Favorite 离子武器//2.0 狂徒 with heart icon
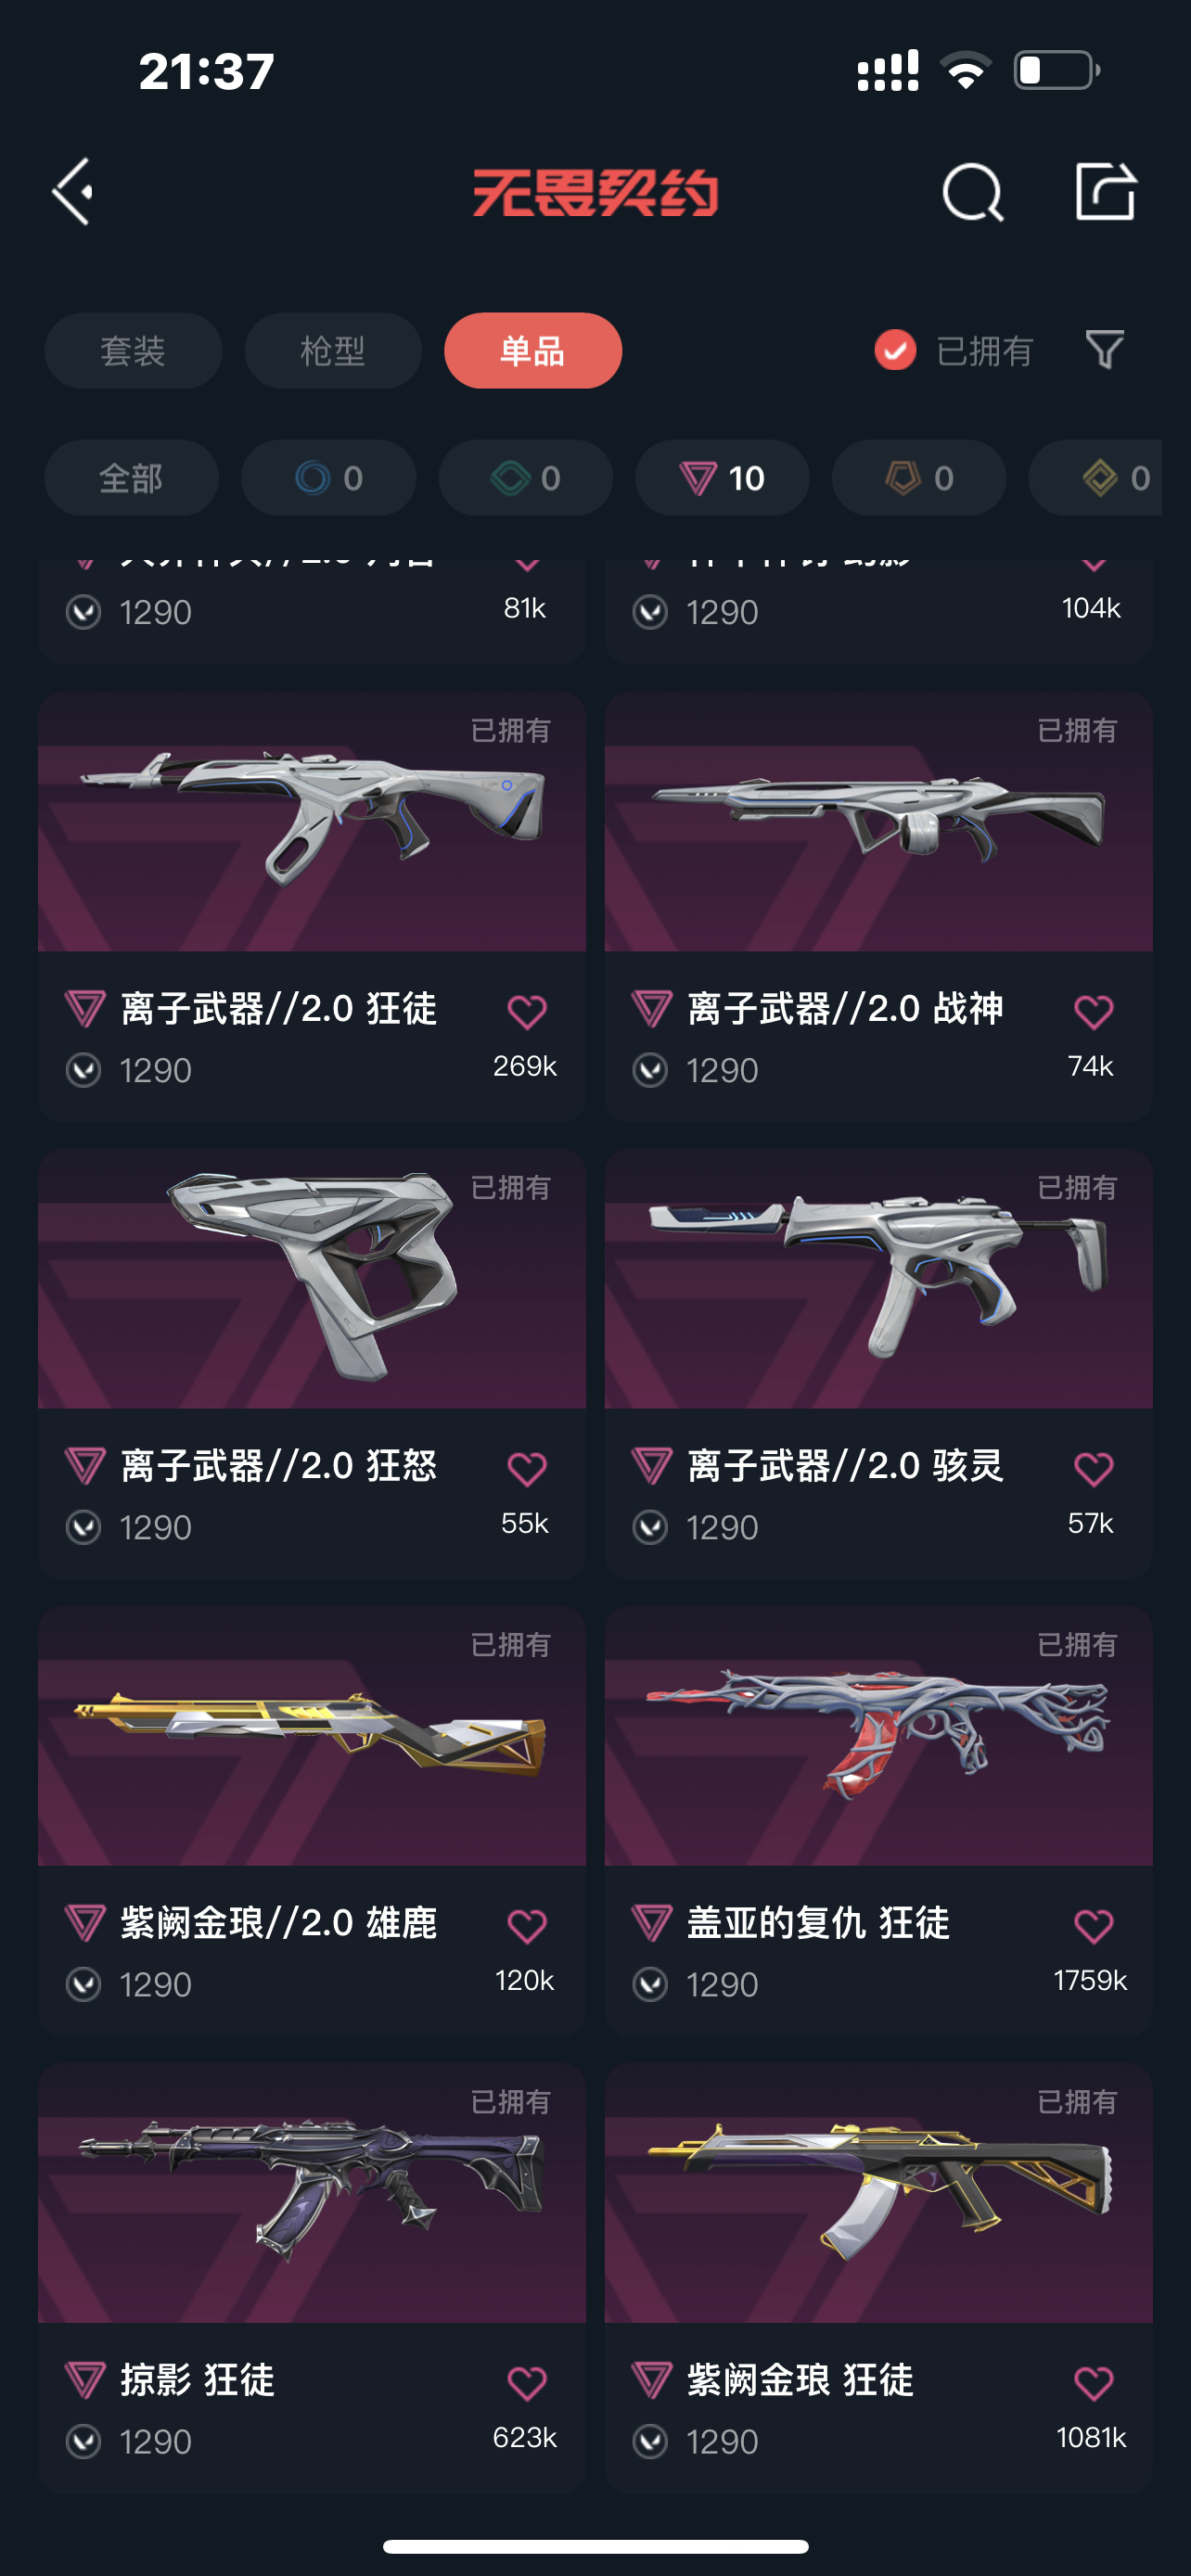 [x=527, y=1012]
